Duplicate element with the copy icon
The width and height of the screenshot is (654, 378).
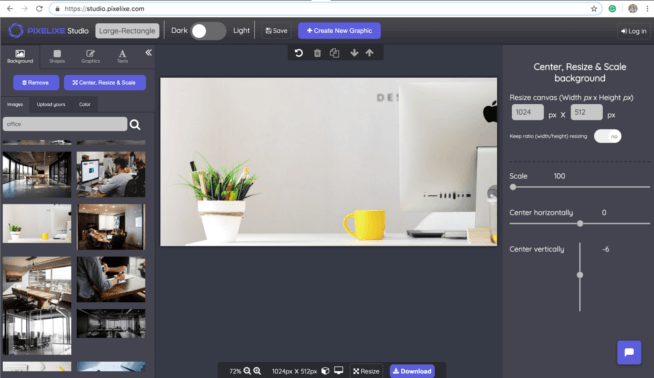tap(335, 53)
